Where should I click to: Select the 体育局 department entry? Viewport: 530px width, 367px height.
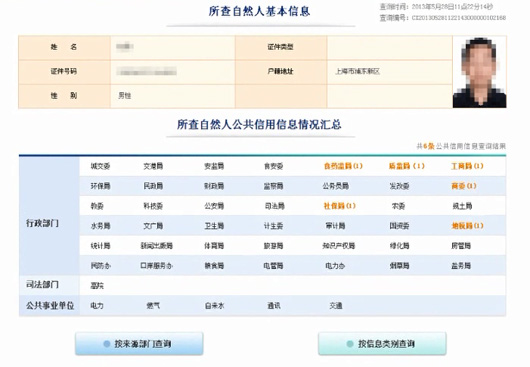pyautogui.click(x=214, y=246)
